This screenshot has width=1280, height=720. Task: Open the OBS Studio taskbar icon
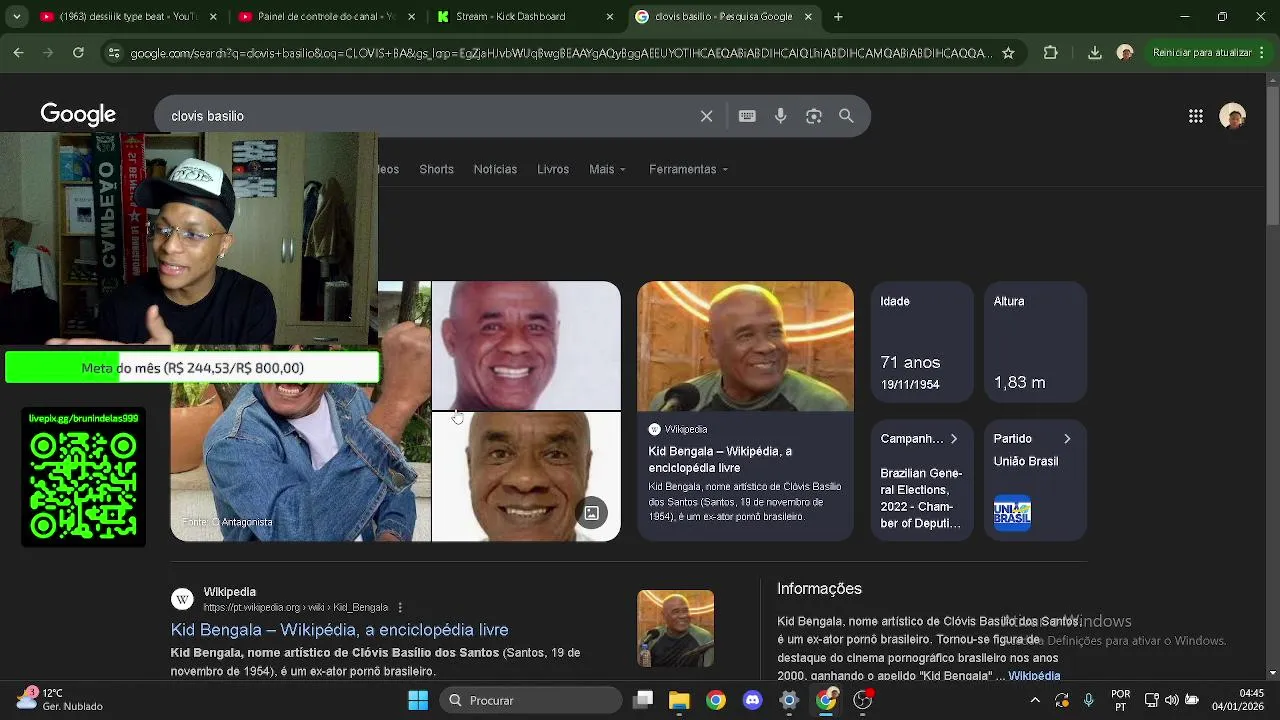coord(862,700)
